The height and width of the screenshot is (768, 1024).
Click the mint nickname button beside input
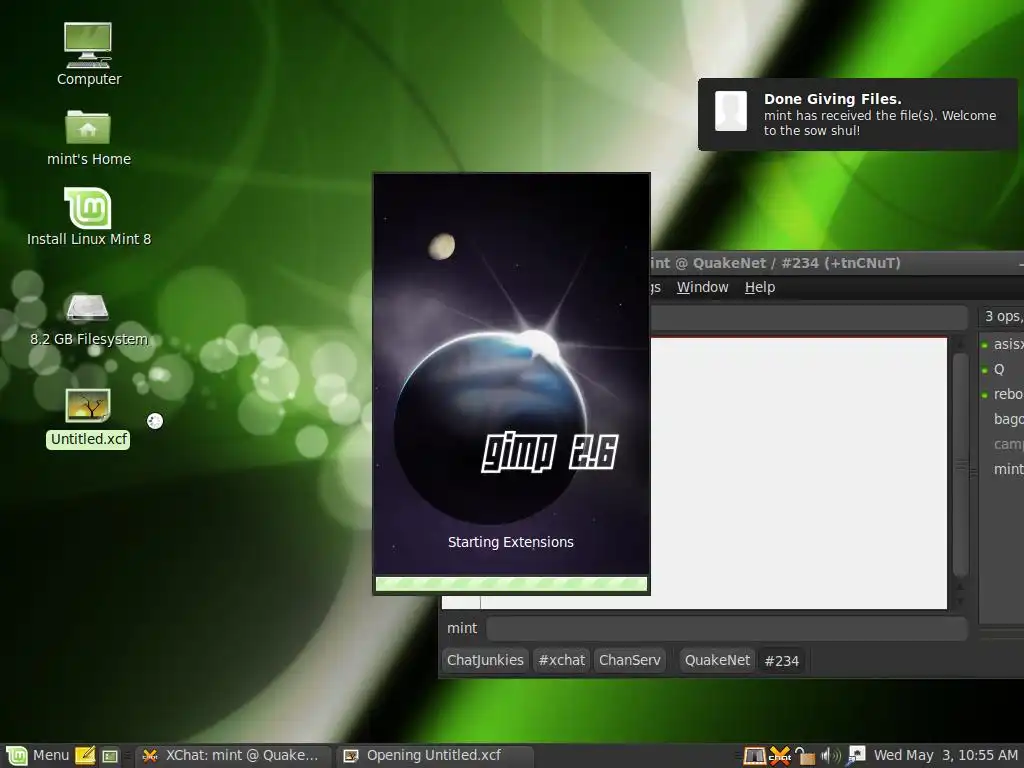coord(462,628)
